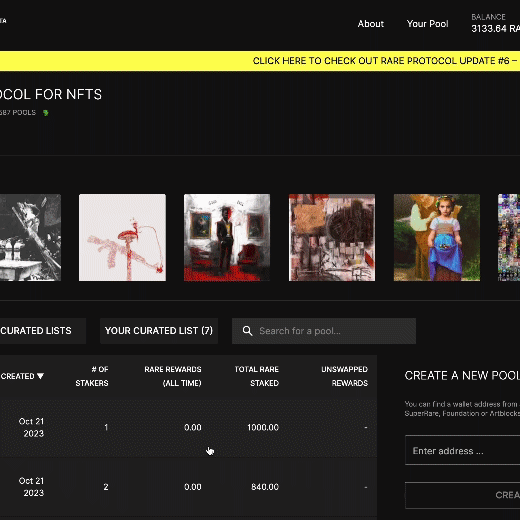Go to Your Pool page
This screenshot has width=520, height=520.
coord(427,24)
